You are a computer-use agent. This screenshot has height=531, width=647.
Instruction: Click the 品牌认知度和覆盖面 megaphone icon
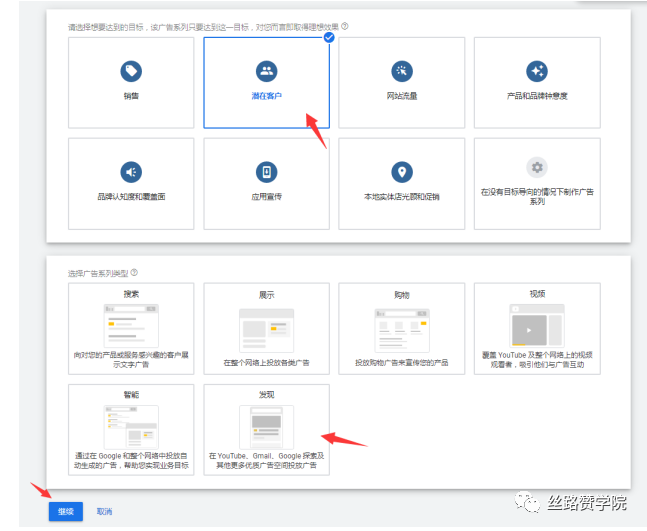point(131,172)
